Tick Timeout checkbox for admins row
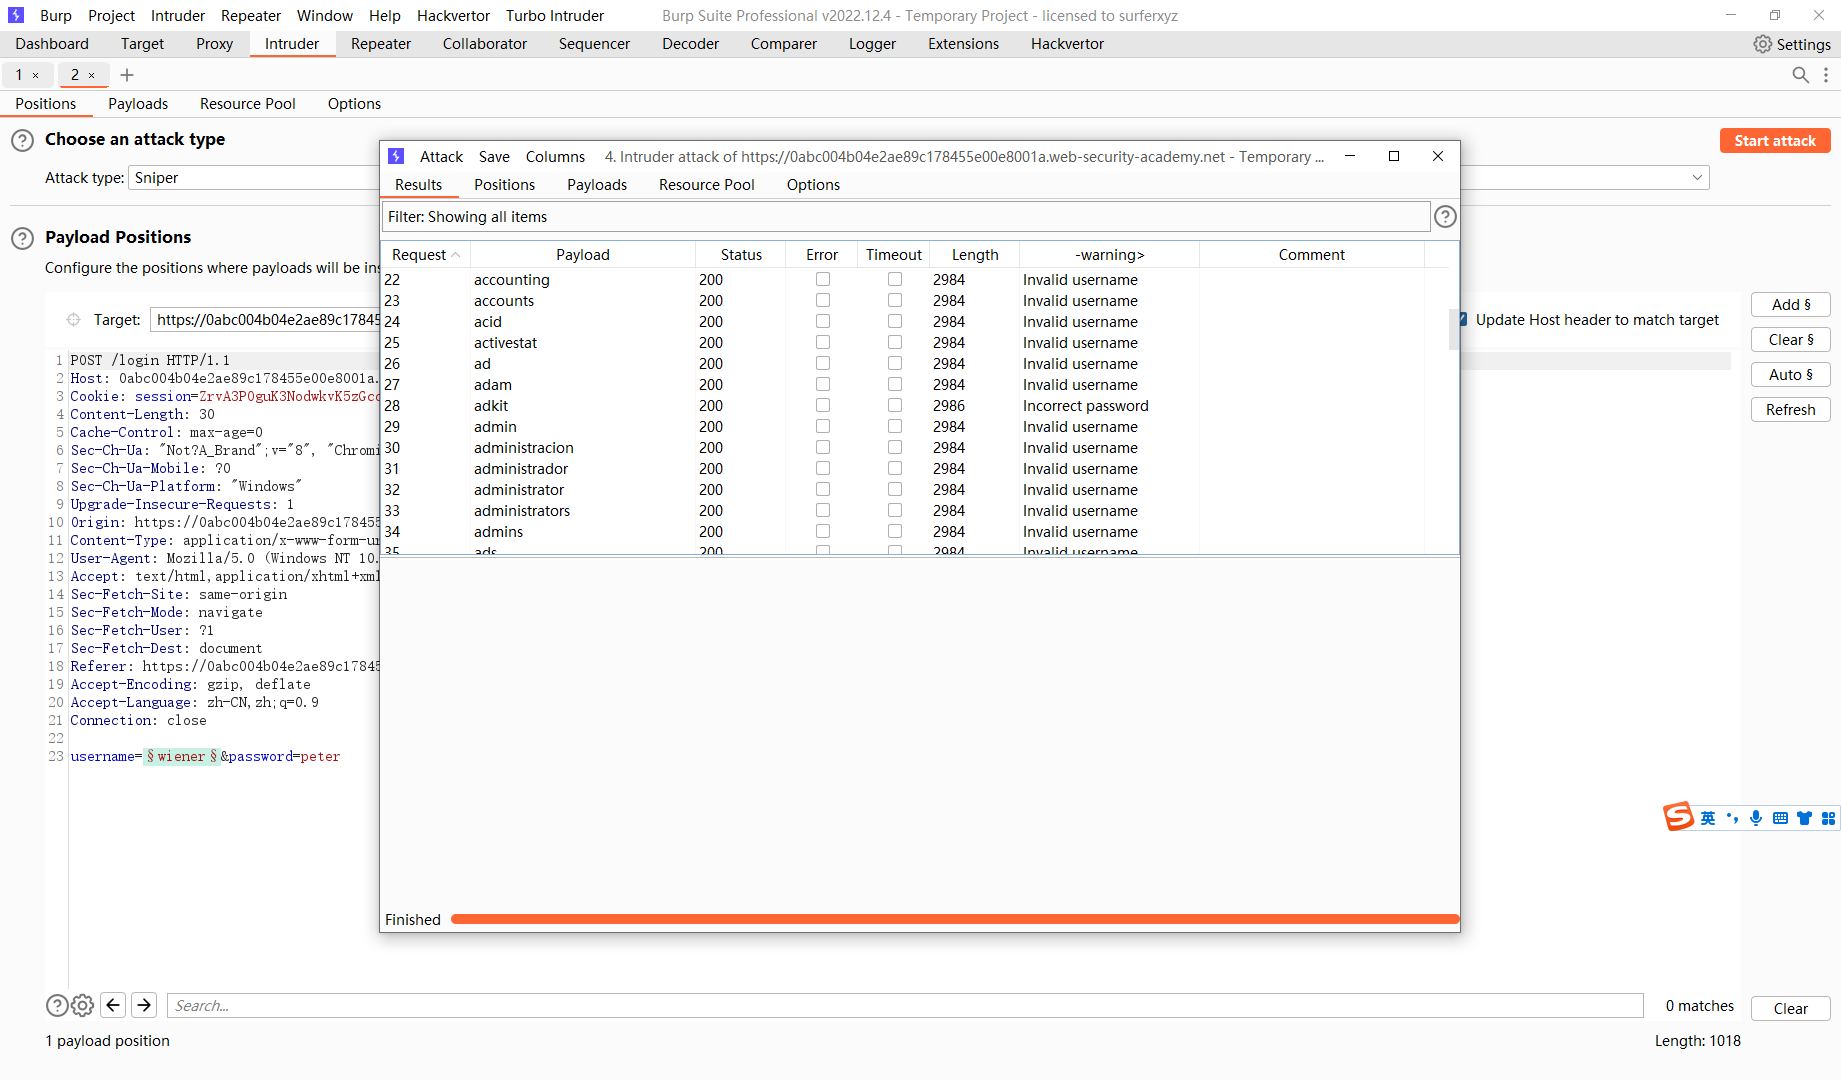The image size is (1841, 1080). (x=895, y=531)
